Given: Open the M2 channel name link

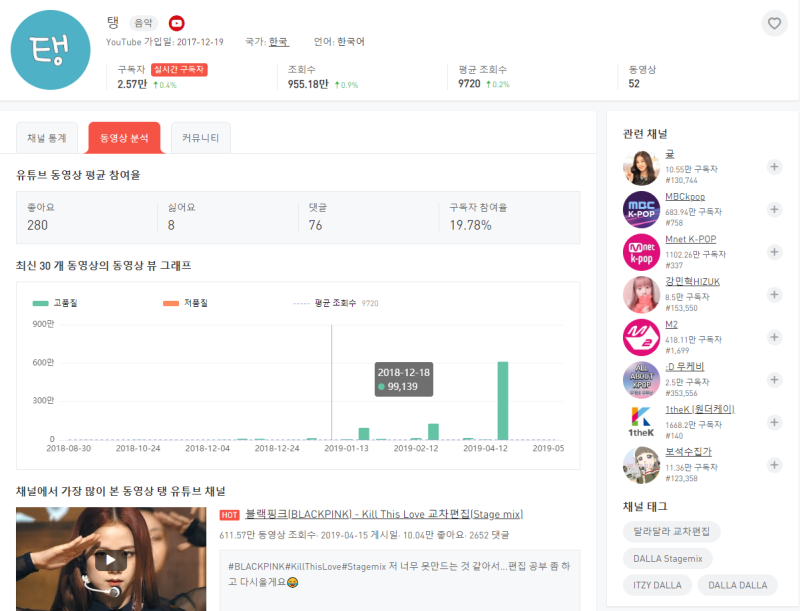Looking at the screenshot, I should click(x=671, y=324).
